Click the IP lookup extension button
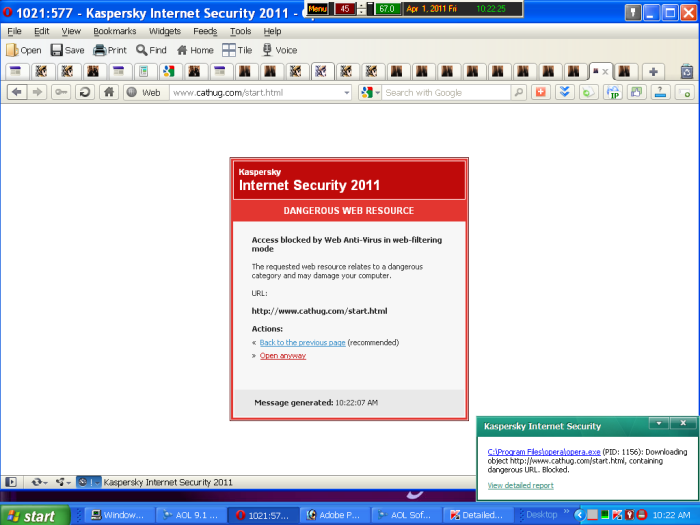This screenshot has width=700, height=525. click(613, 92)
